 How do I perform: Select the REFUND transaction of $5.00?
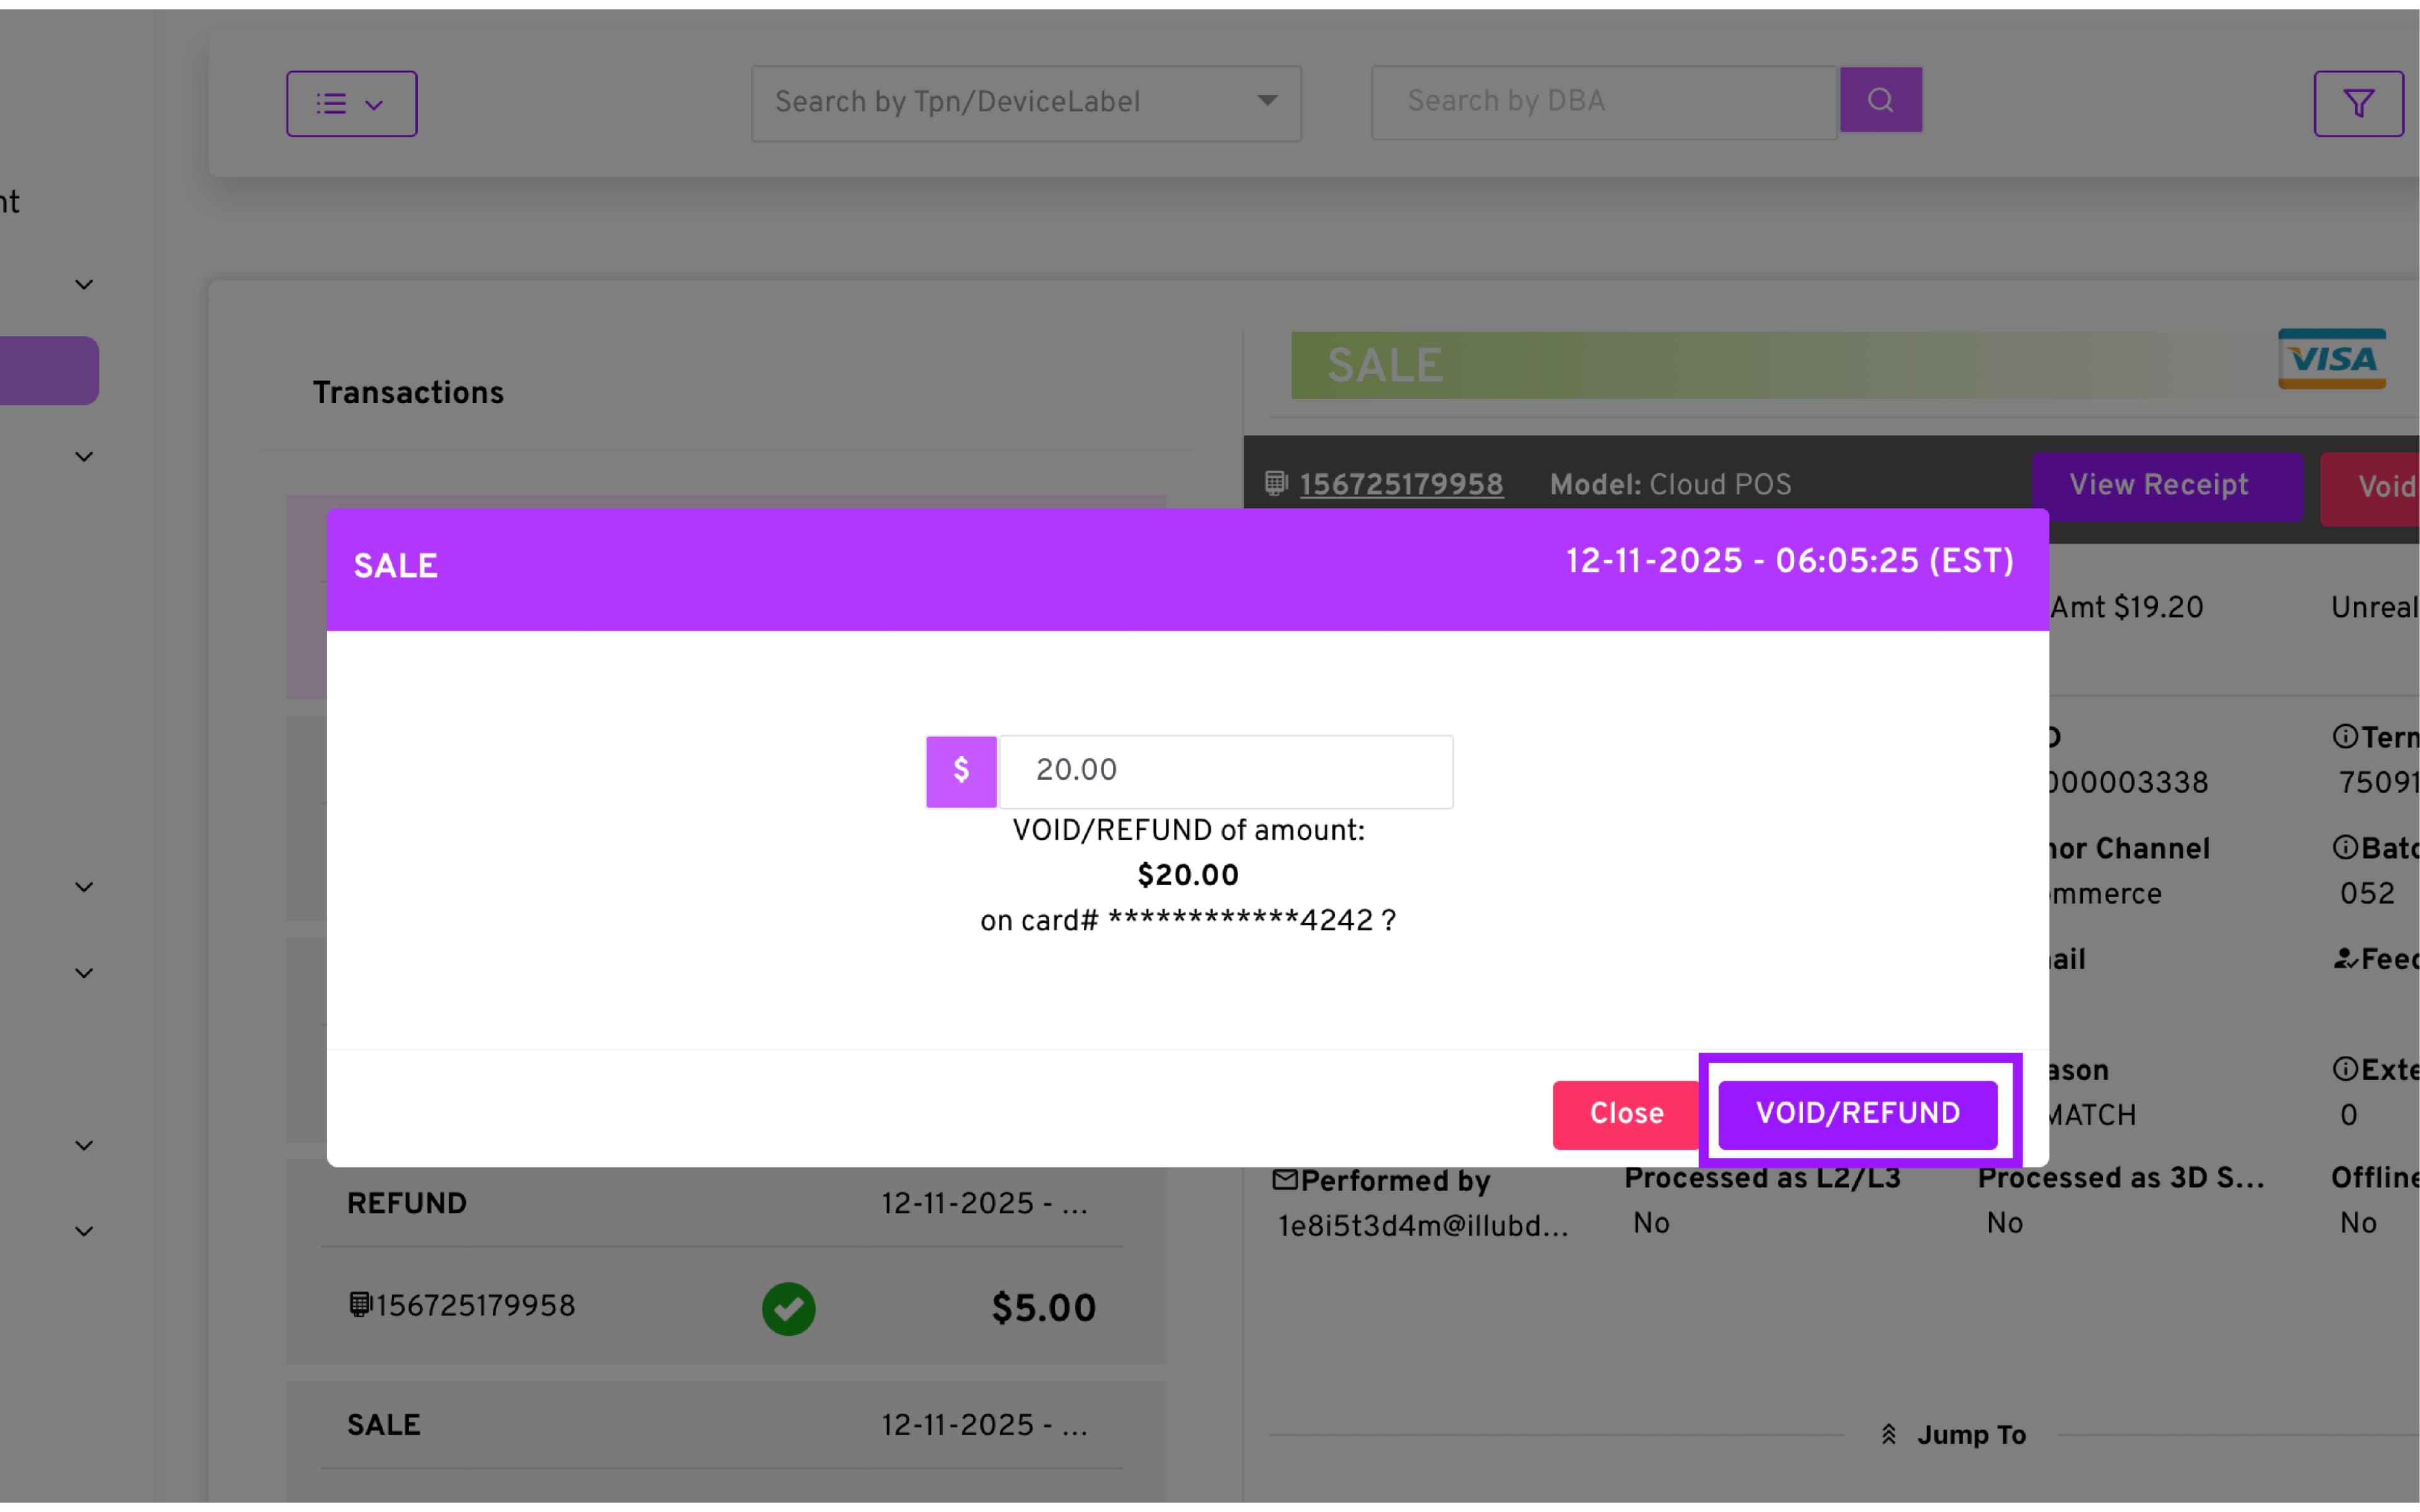pyautogui.click(x=725, y=1260)
